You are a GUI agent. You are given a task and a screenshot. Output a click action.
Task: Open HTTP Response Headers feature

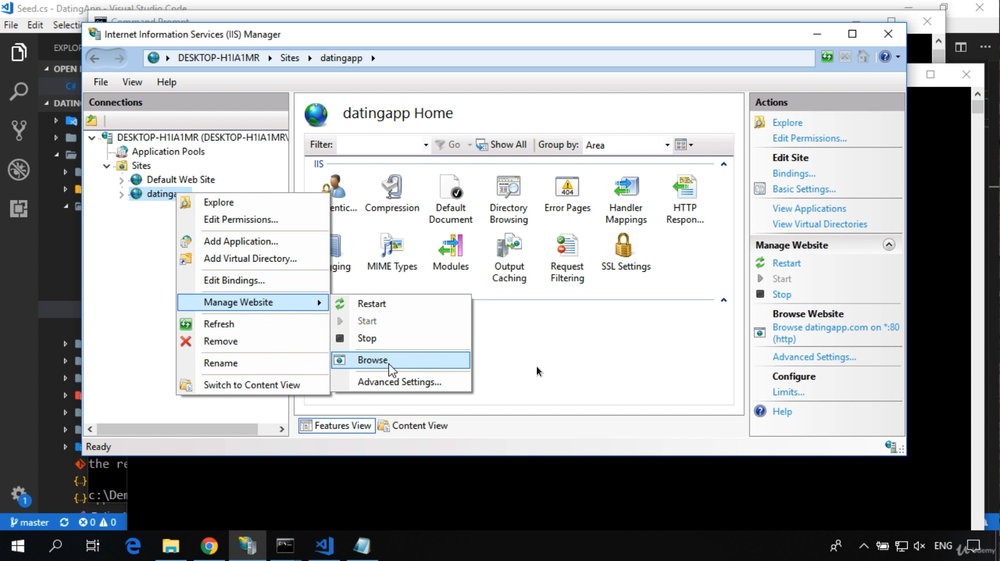tap(684, 199)
